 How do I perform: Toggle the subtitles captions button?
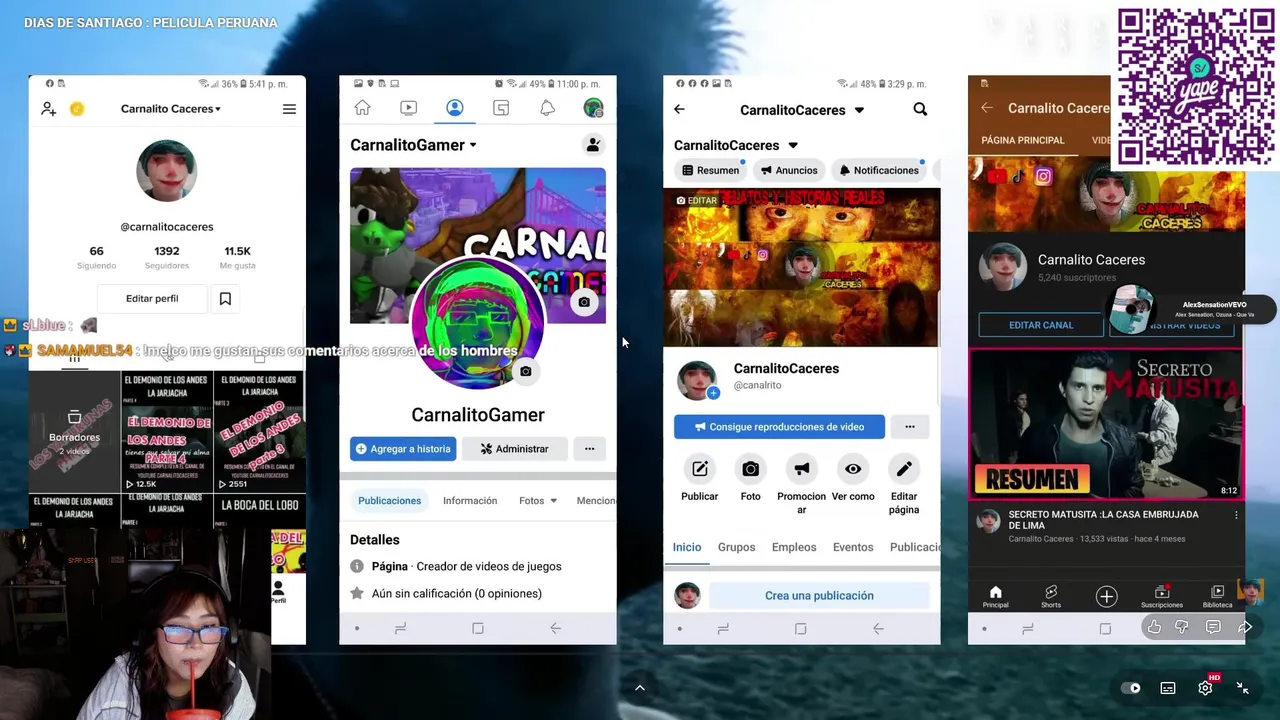click(1168, 688)
